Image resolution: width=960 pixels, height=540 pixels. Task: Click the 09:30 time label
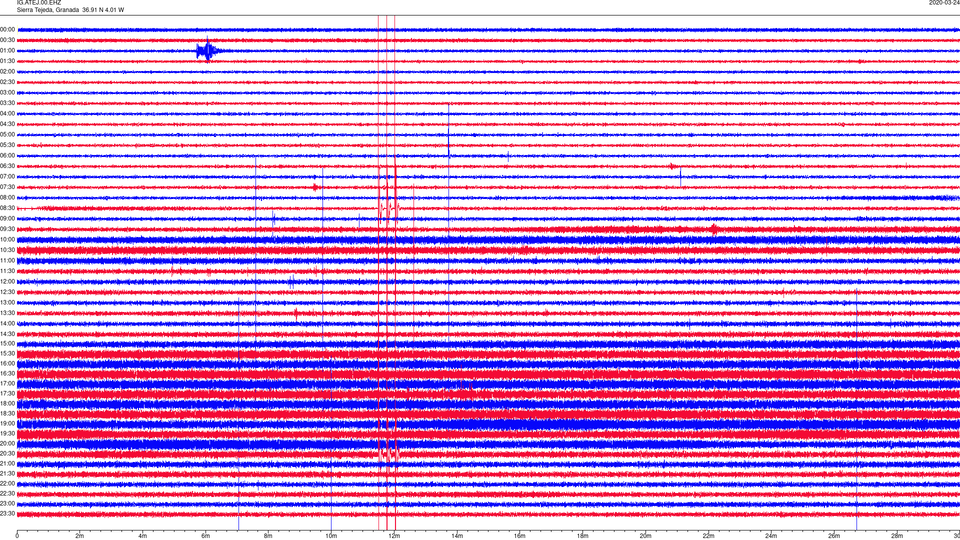click(x=8, y=229)
